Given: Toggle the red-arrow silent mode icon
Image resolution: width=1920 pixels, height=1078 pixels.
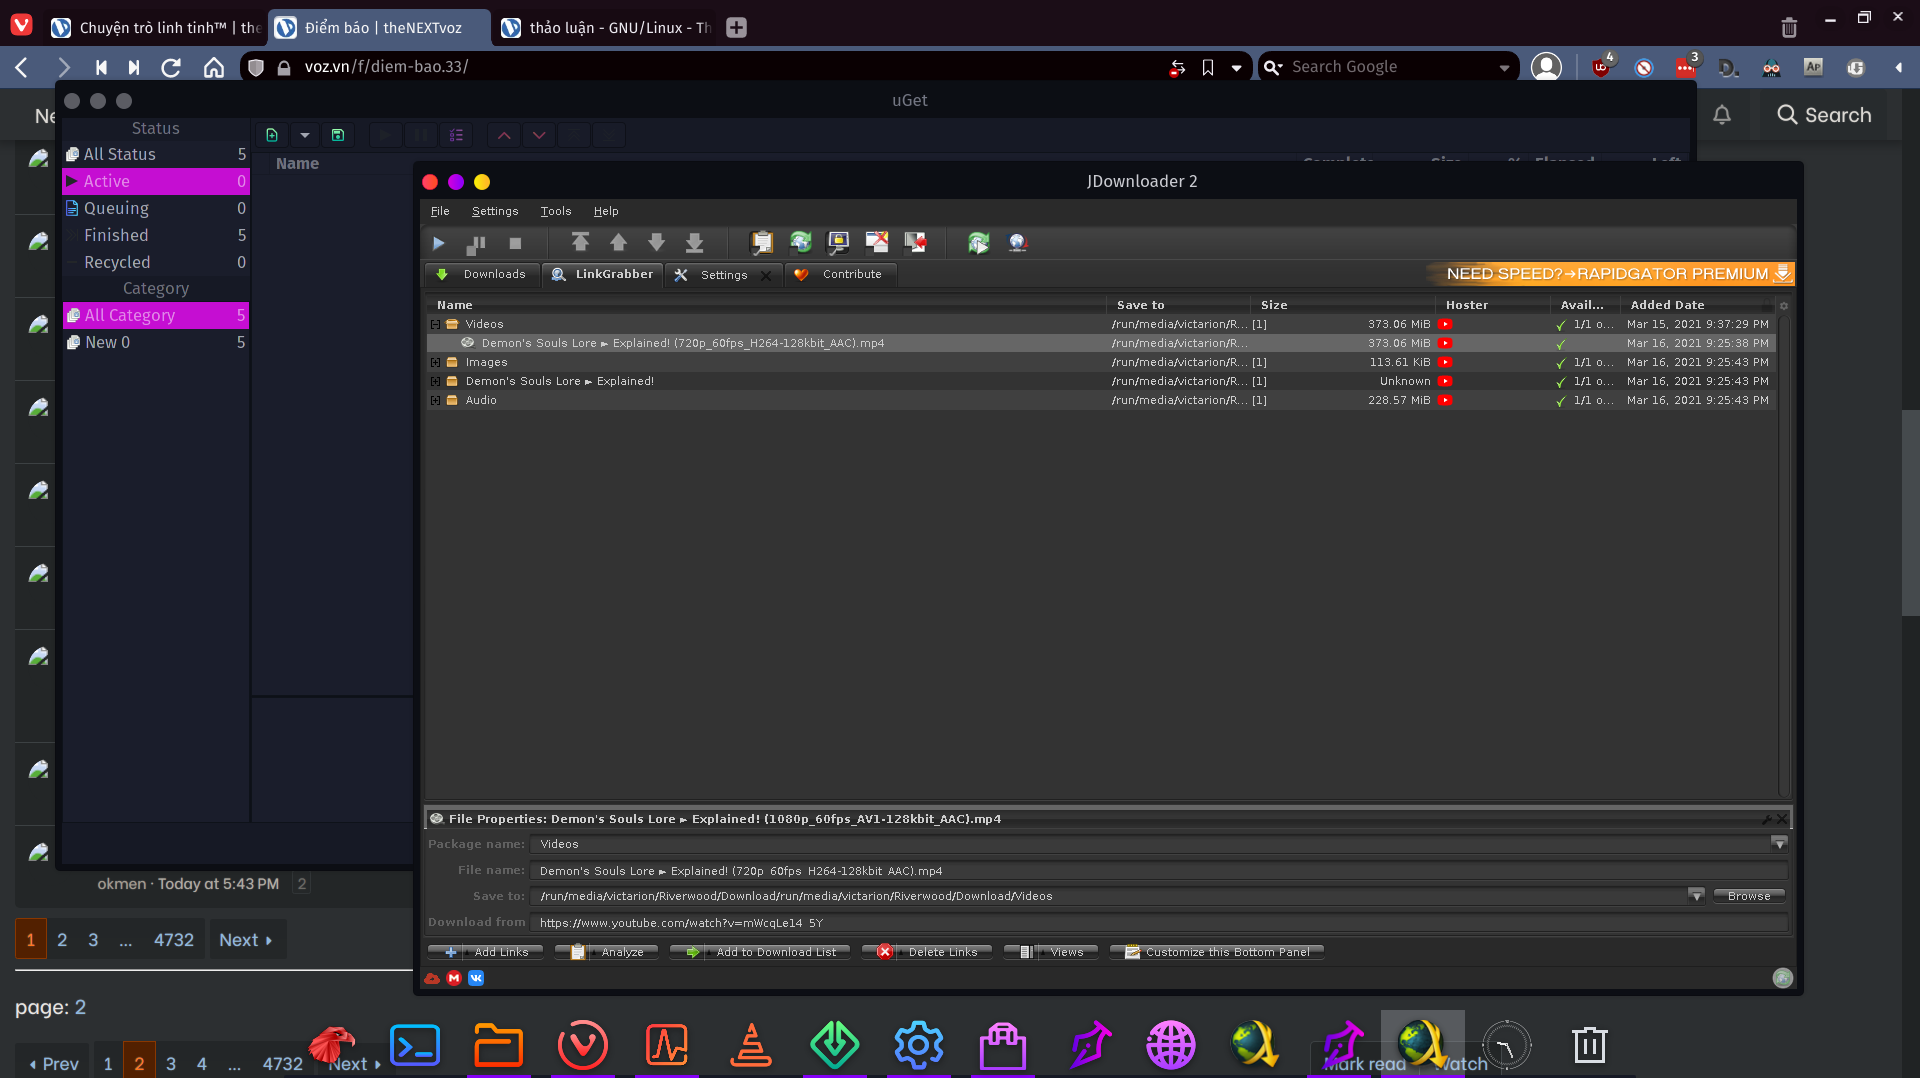Looking at the screenshot, I should pyautogui.click(x=915, y=242).
